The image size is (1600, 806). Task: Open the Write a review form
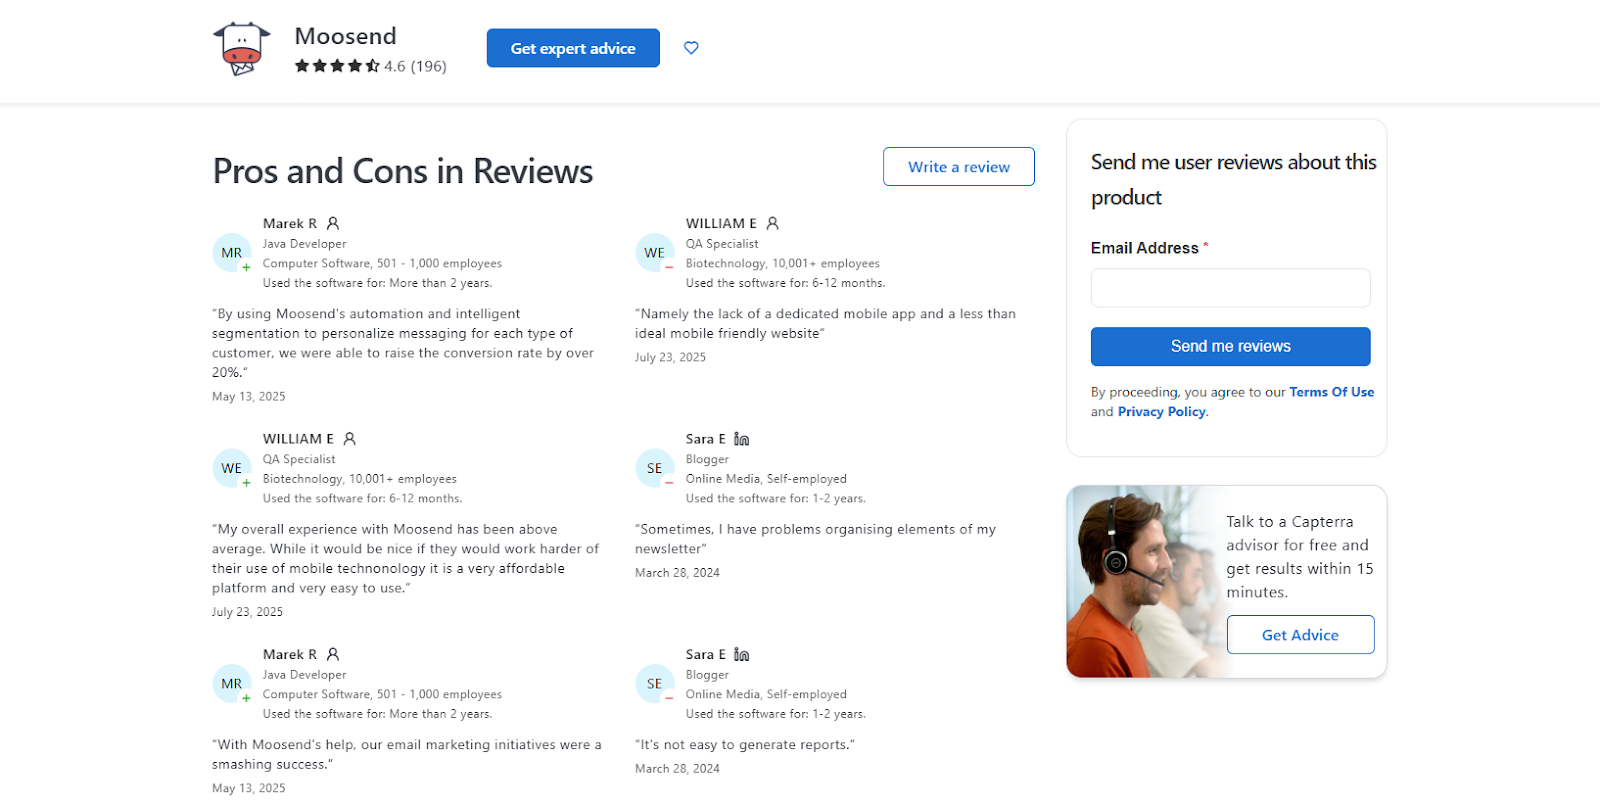coord(958,167)
